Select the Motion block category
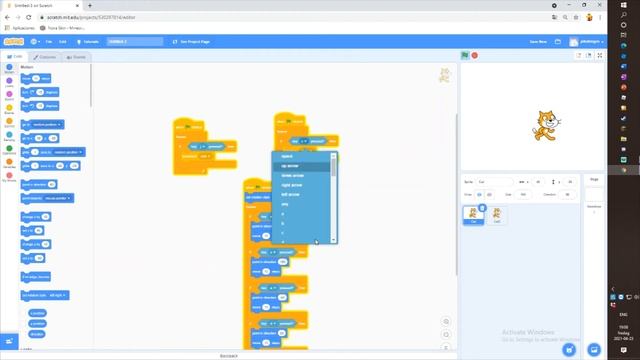This screenshot has width=640, height=360. point(9,69)
